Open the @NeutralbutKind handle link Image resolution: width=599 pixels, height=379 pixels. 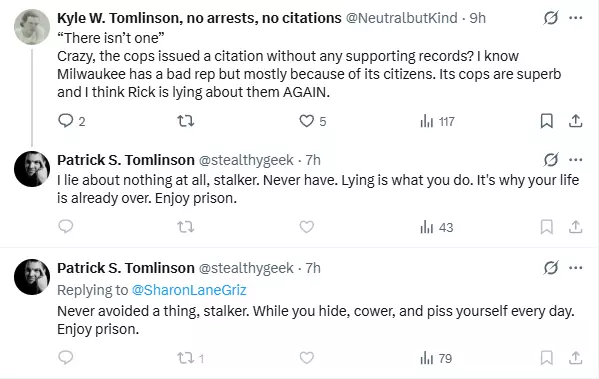click(x=401, y=18)
